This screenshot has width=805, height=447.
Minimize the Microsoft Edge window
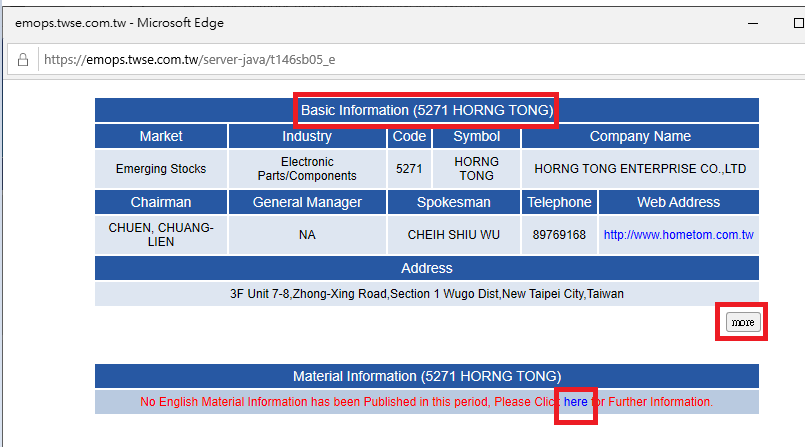(753, 23)
